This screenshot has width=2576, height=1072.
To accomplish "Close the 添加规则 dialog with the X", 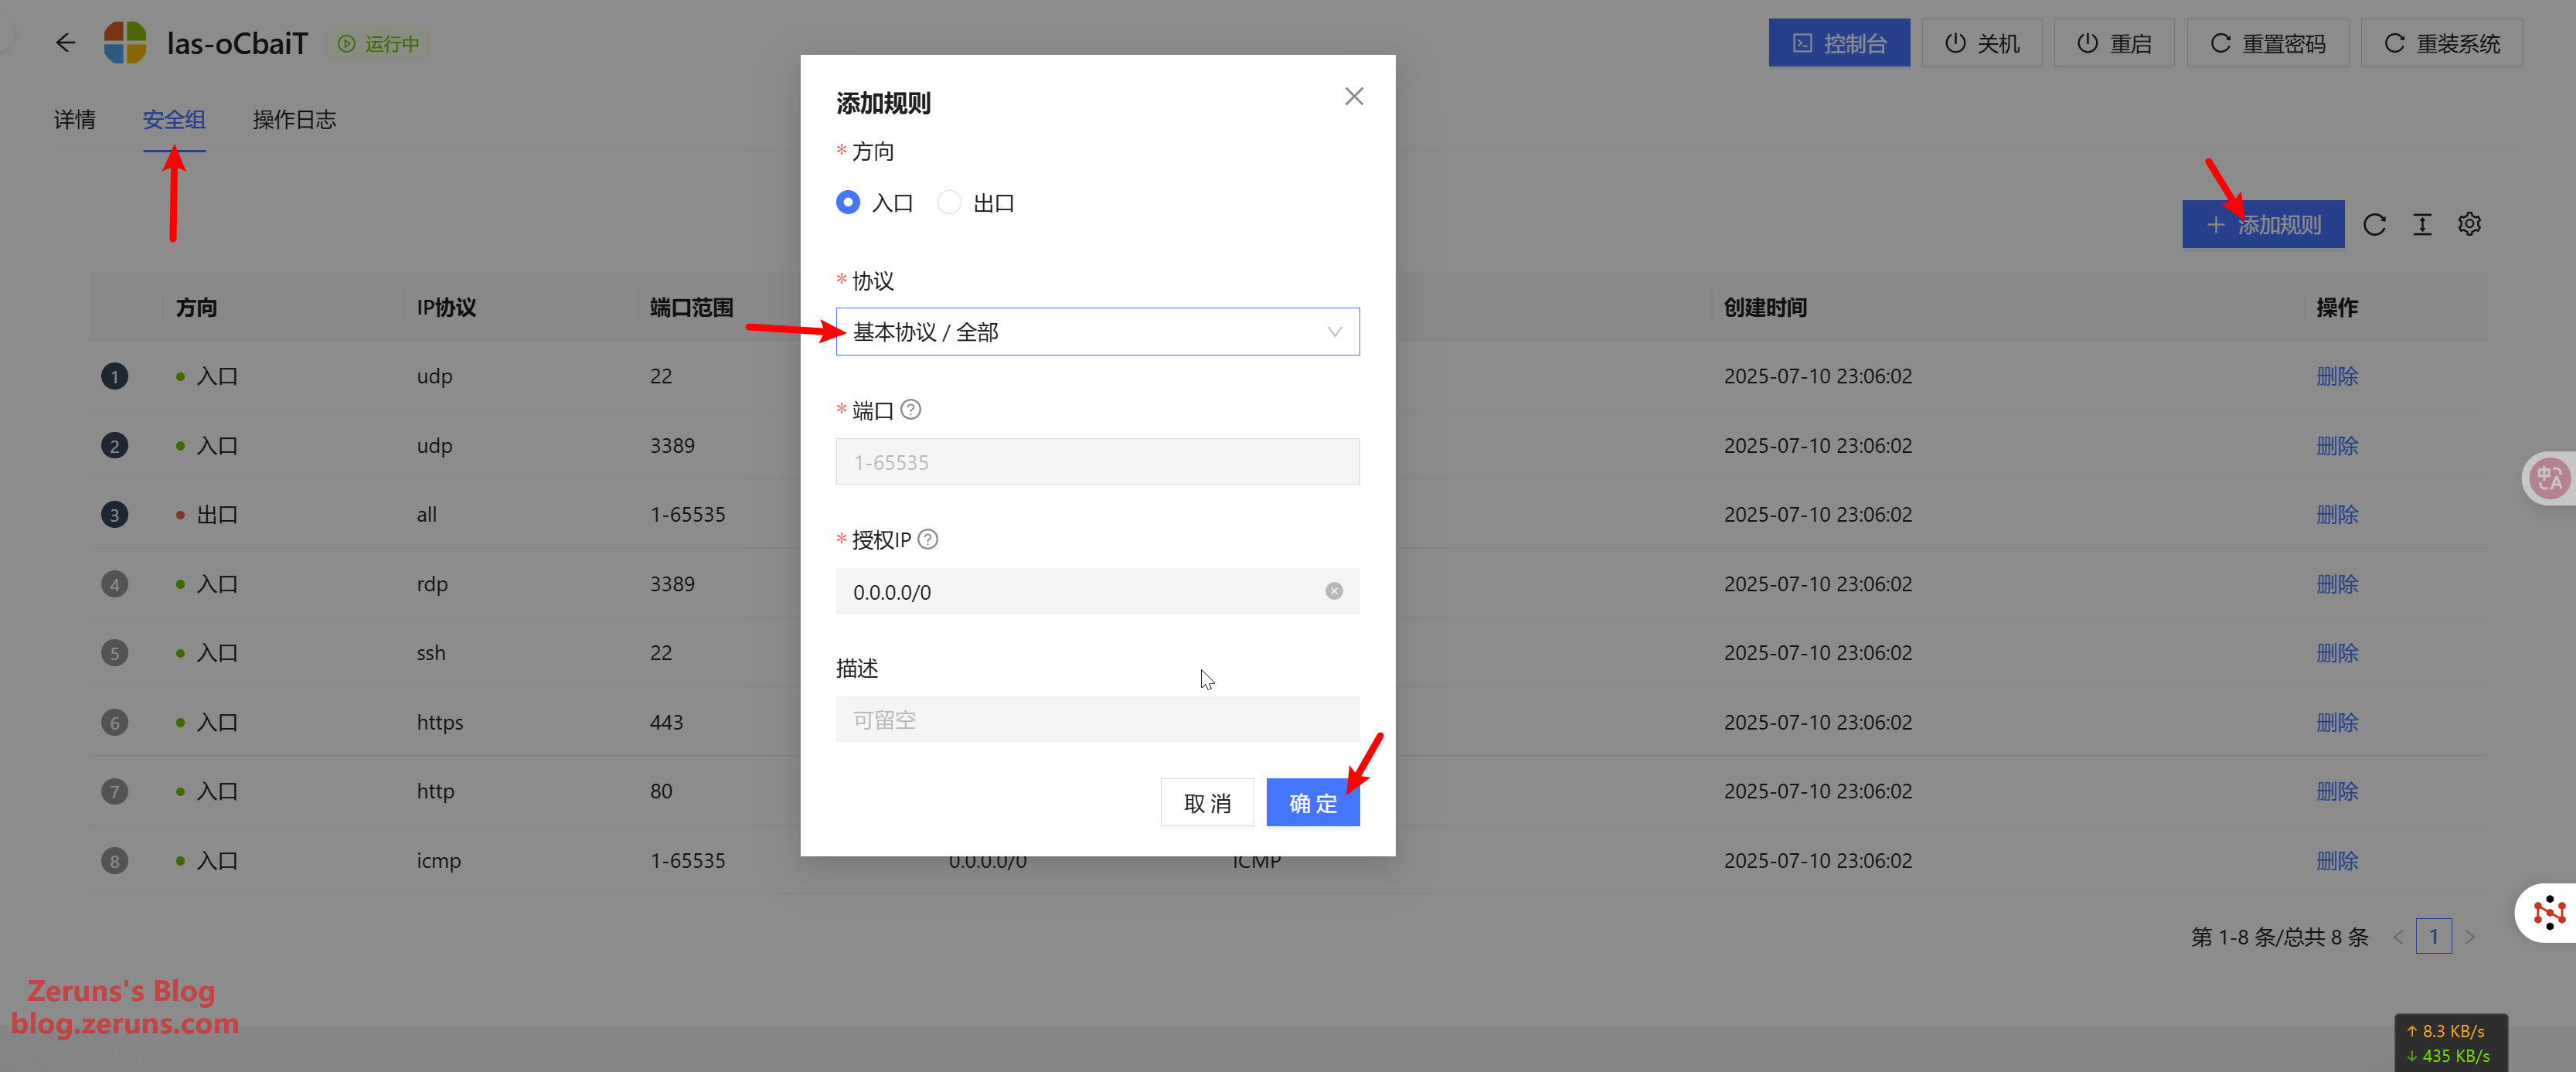I will click(1353, 97).
